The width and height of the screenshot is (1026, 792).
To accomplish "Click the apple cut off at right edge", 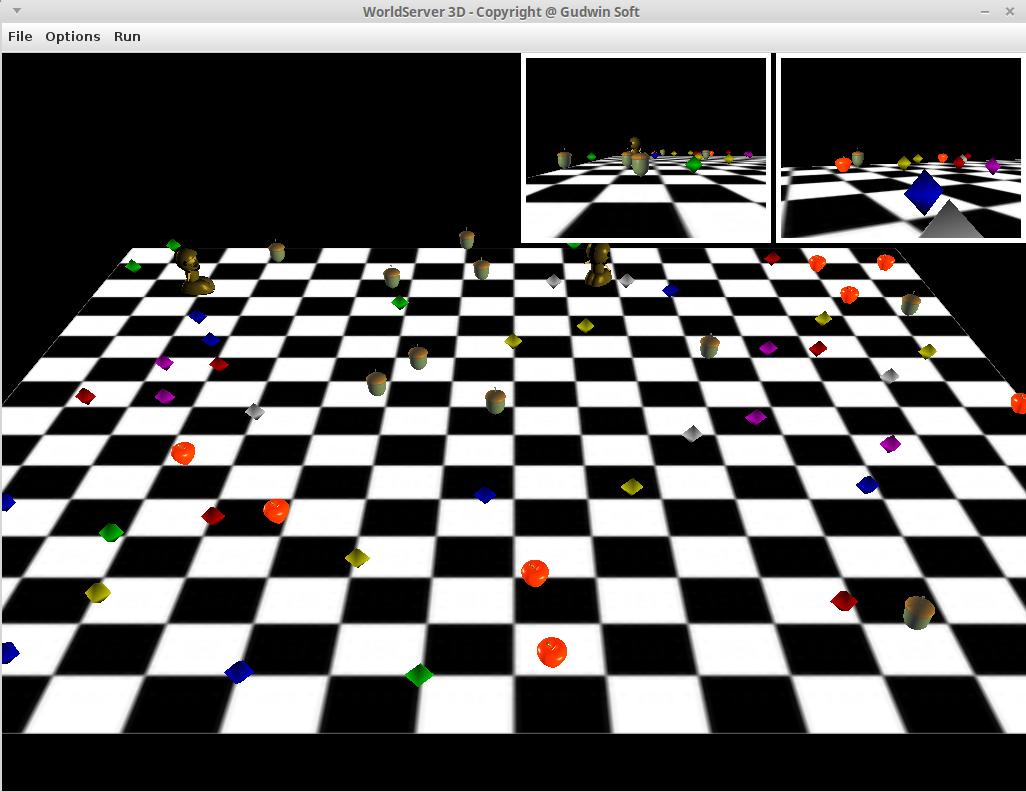I will (1018, 403).
